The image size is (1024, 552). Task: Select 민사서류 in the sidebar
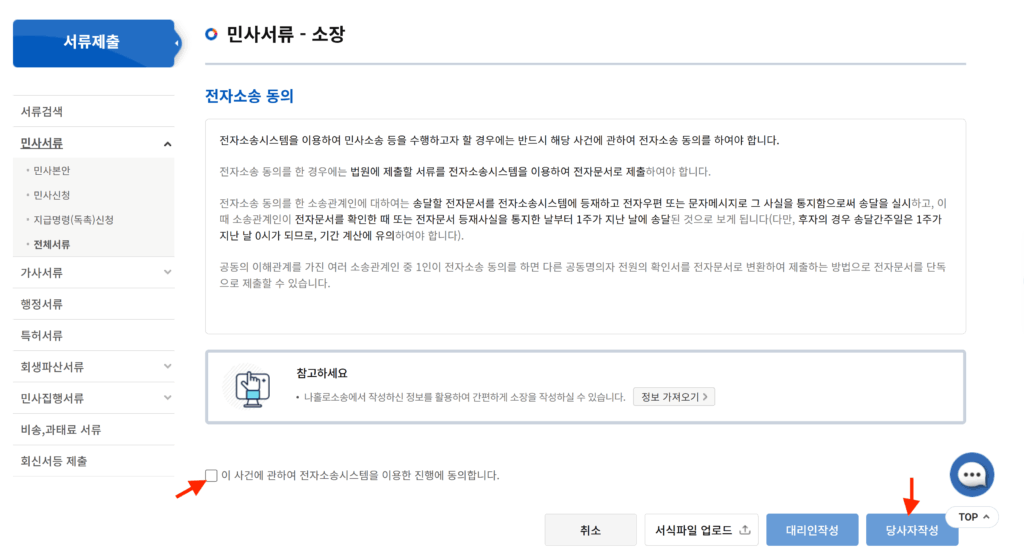tap(42, 143)
